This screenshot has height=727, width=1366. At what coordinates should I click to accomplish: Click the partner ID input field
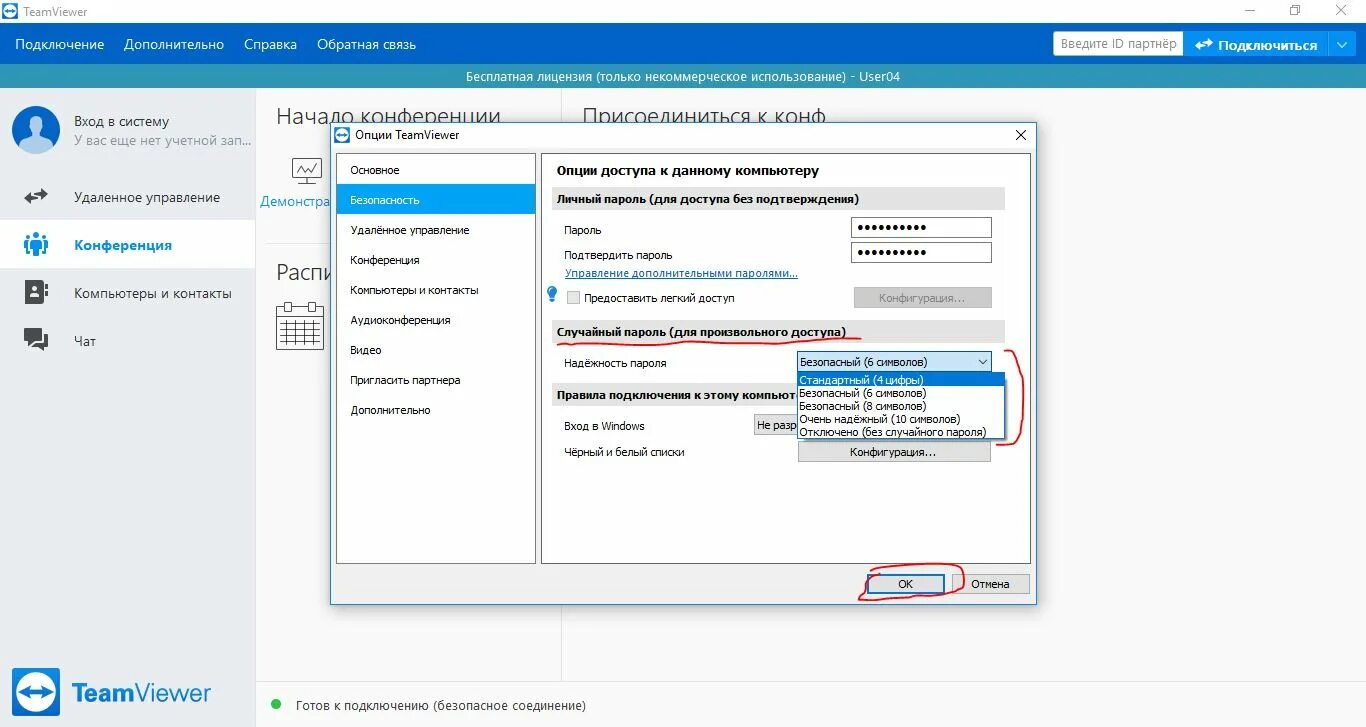[1118, 44]
